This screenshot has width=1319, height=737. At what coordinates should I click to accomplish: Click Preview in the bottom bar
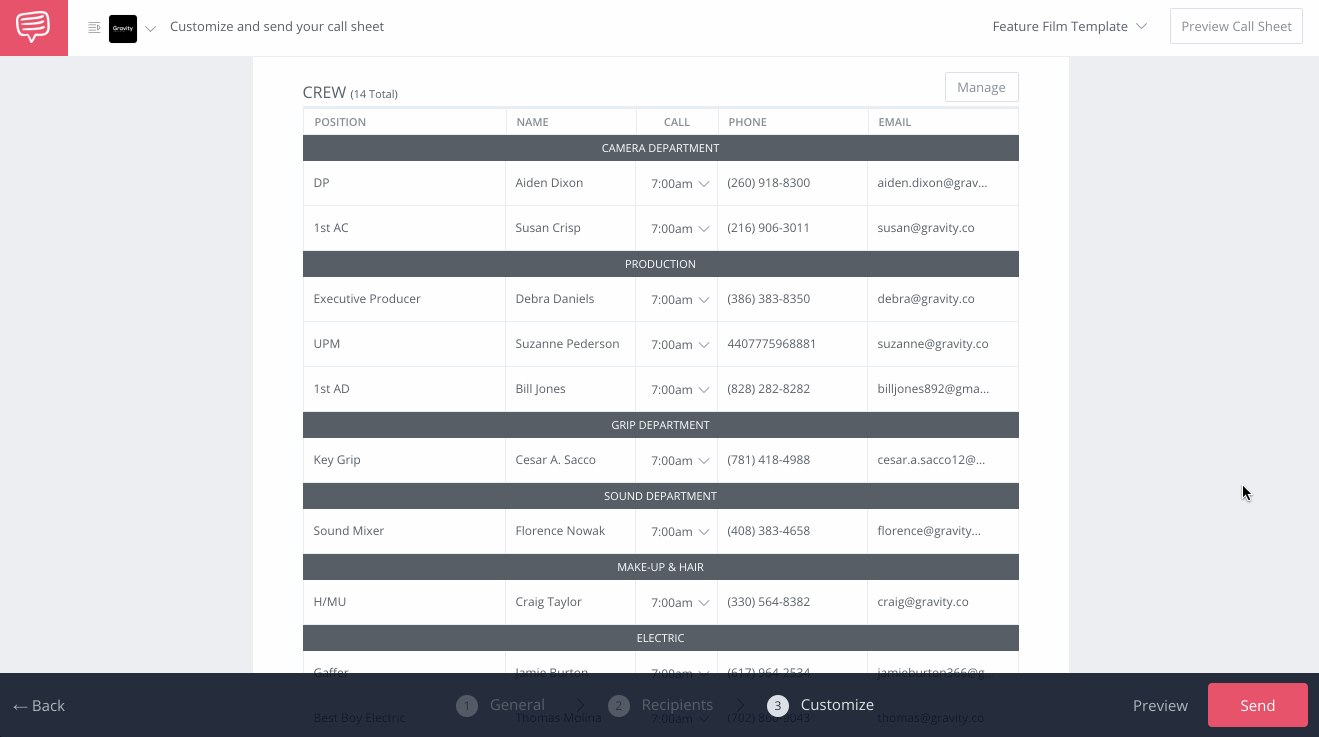[1160, 705]
